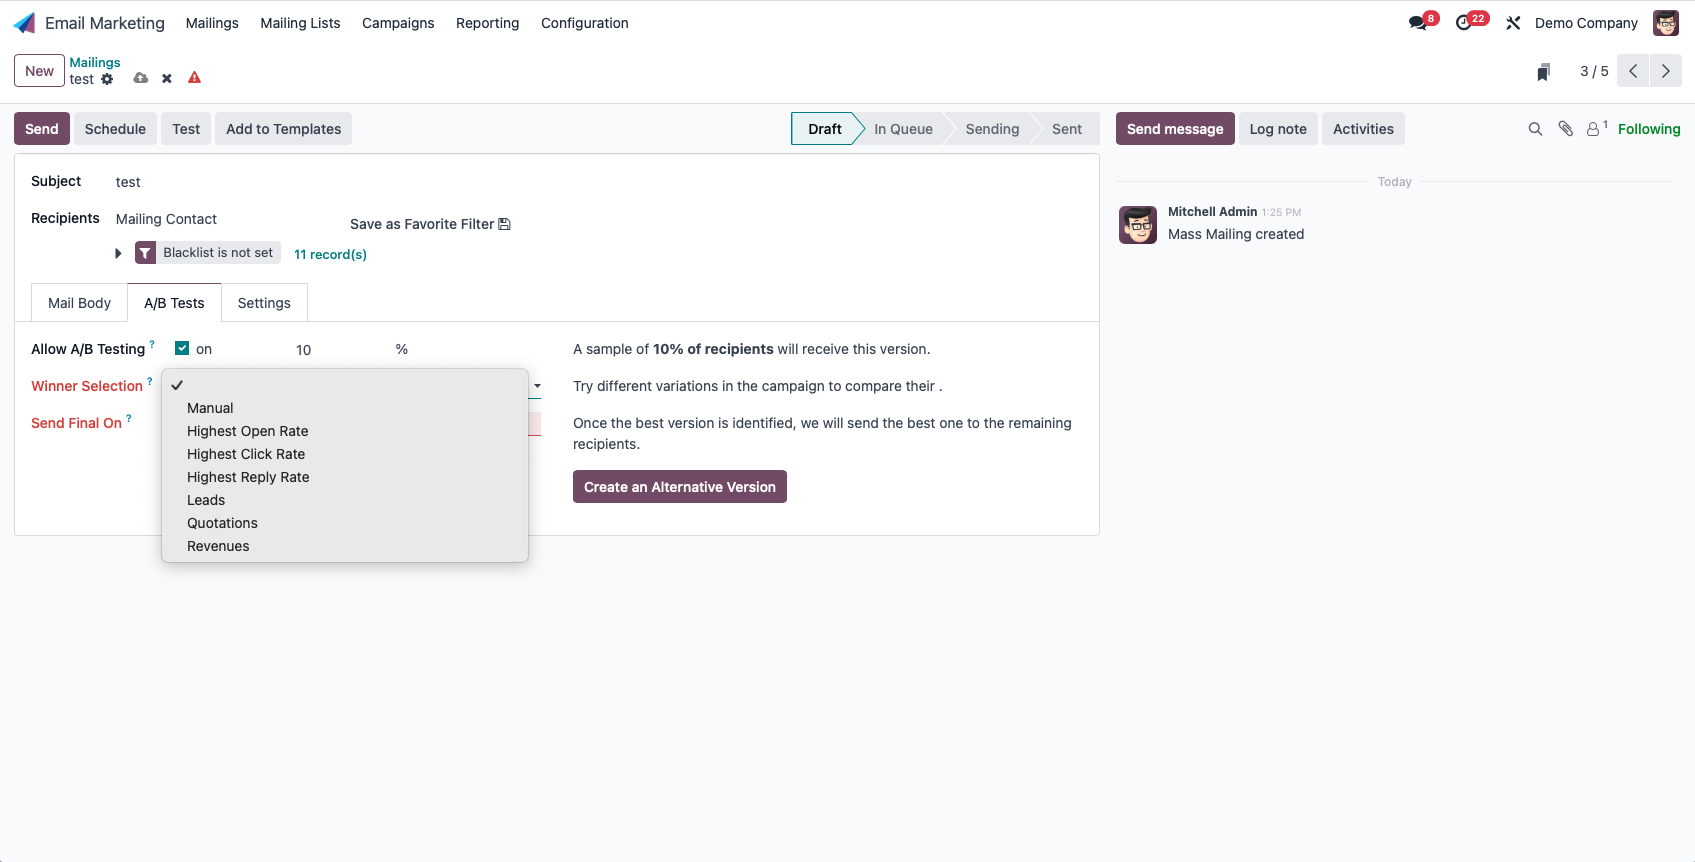Image resolution: width=1695 pixels, height=862 pixels.
Task: Click the New button
Action: (39, 71)
